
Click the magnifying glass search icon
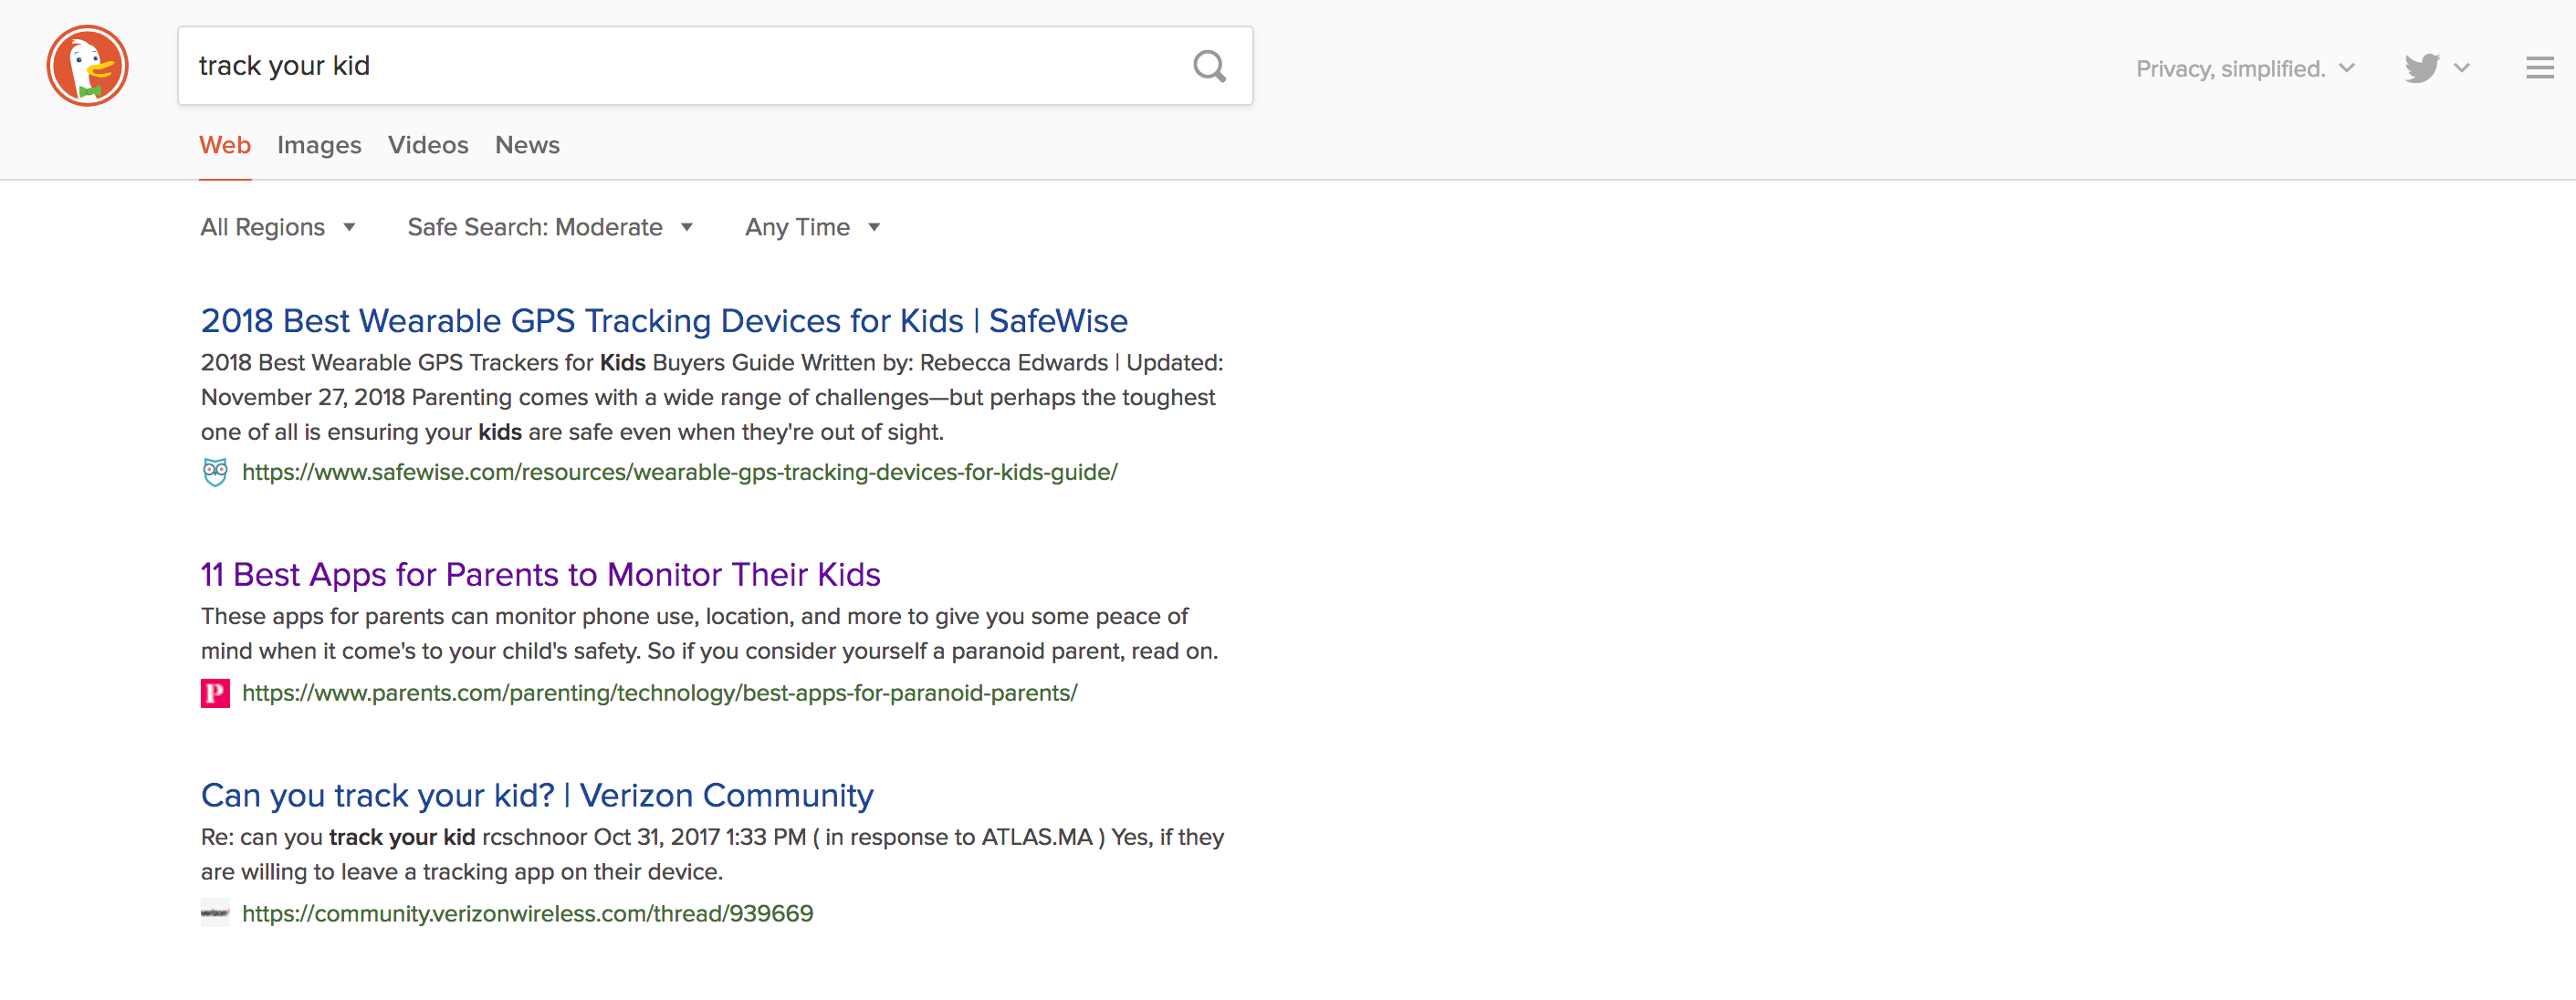pos(1209,66)
